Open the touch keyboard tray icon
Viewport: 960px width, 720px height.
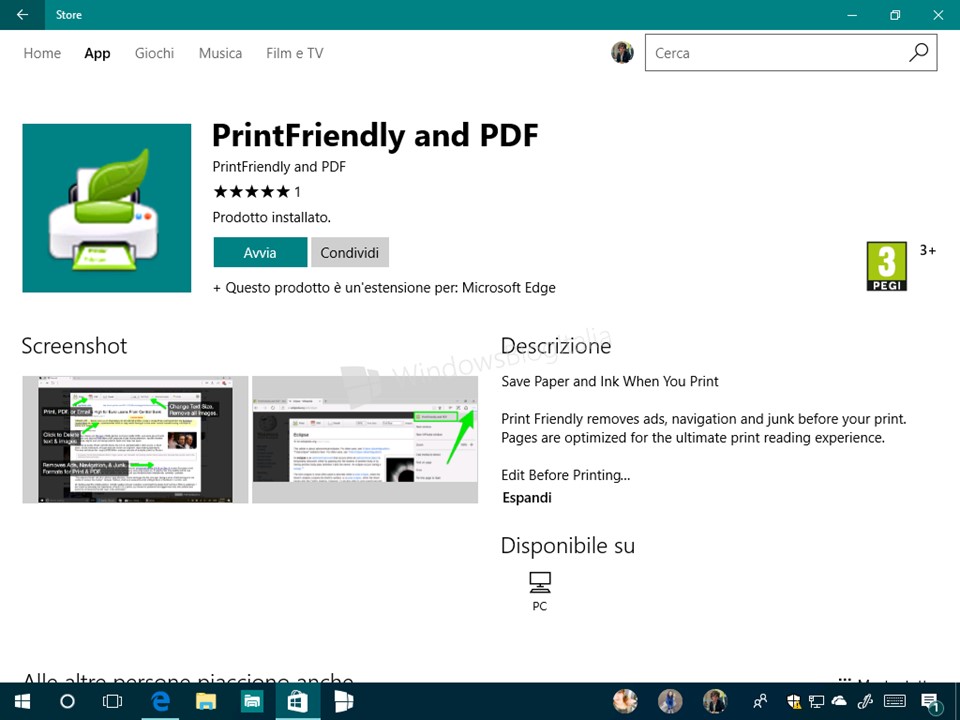(895, 701)
